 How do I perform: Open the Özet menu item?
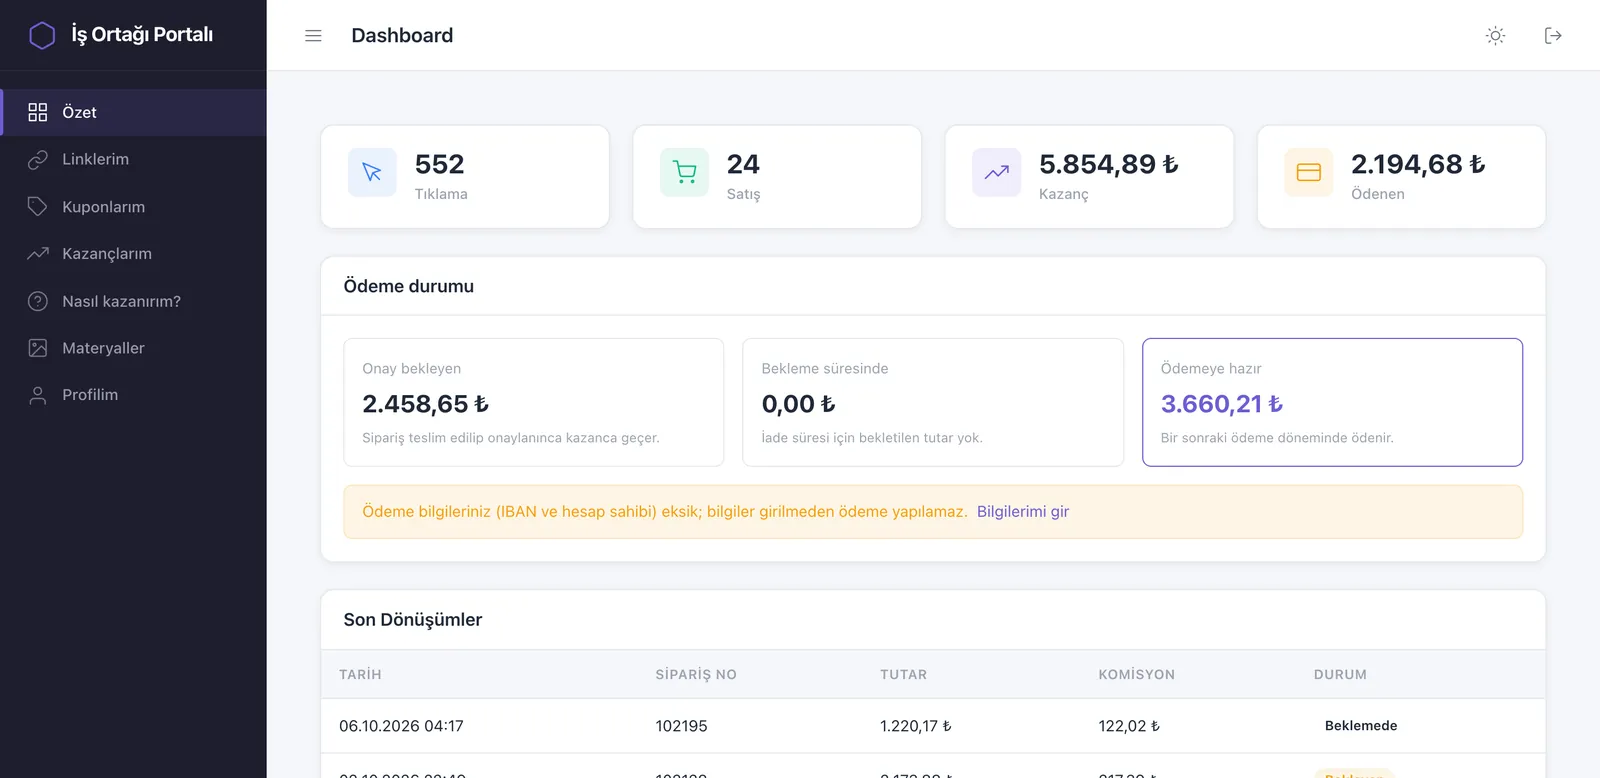point(133,112)
